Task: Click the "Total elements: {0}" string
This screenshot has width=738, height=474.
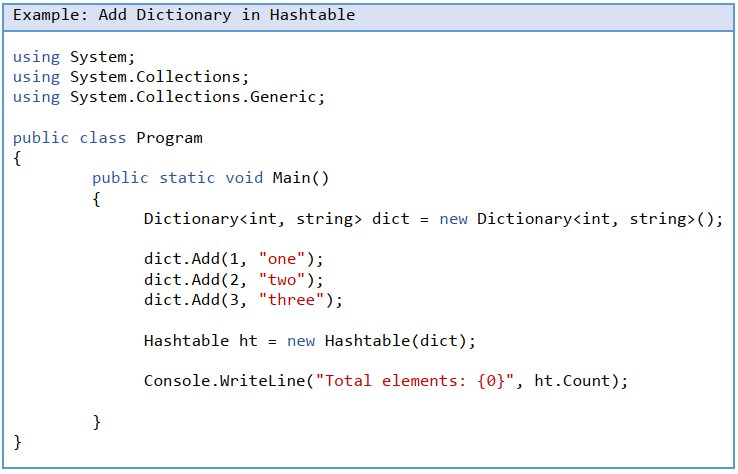Action: (415, 381)
